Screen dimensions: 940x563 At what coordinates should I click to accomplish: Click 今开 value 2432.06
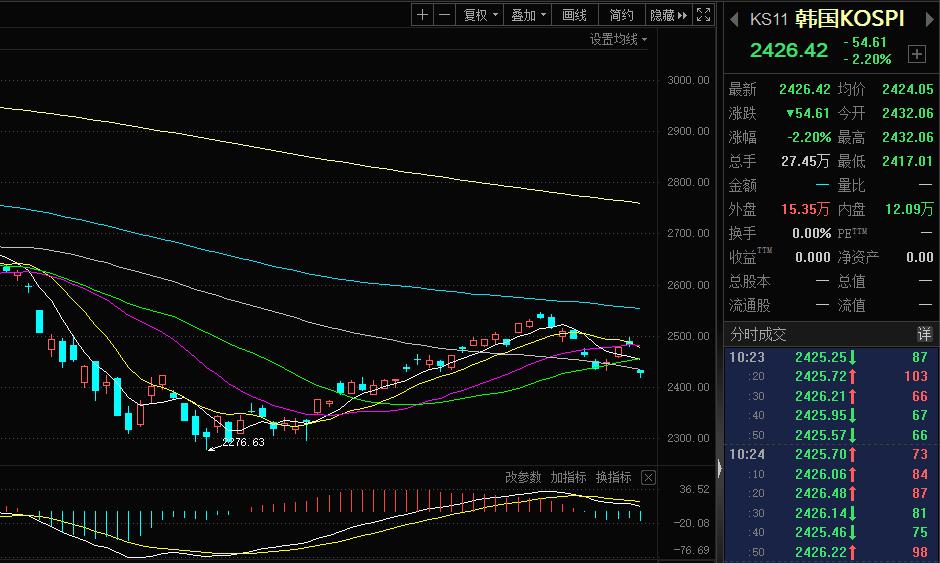[908, 113]
